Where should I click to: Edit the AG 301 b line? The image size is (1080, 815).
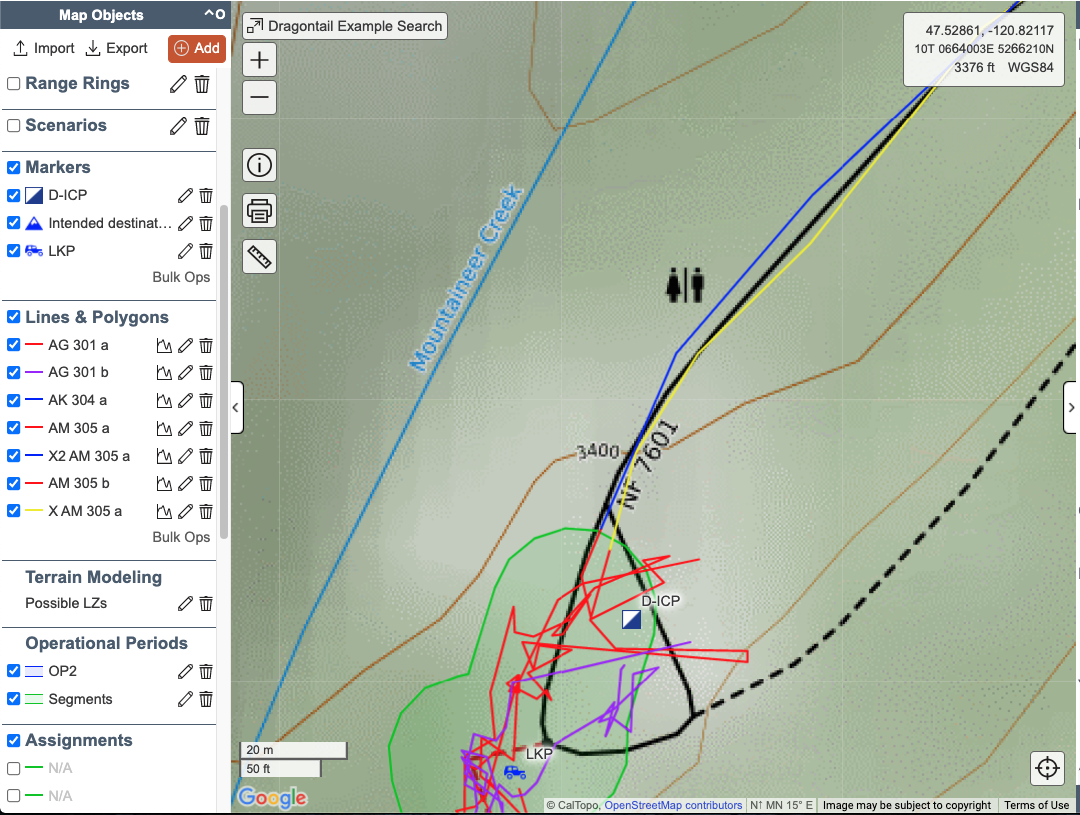(x=185, y=373)
